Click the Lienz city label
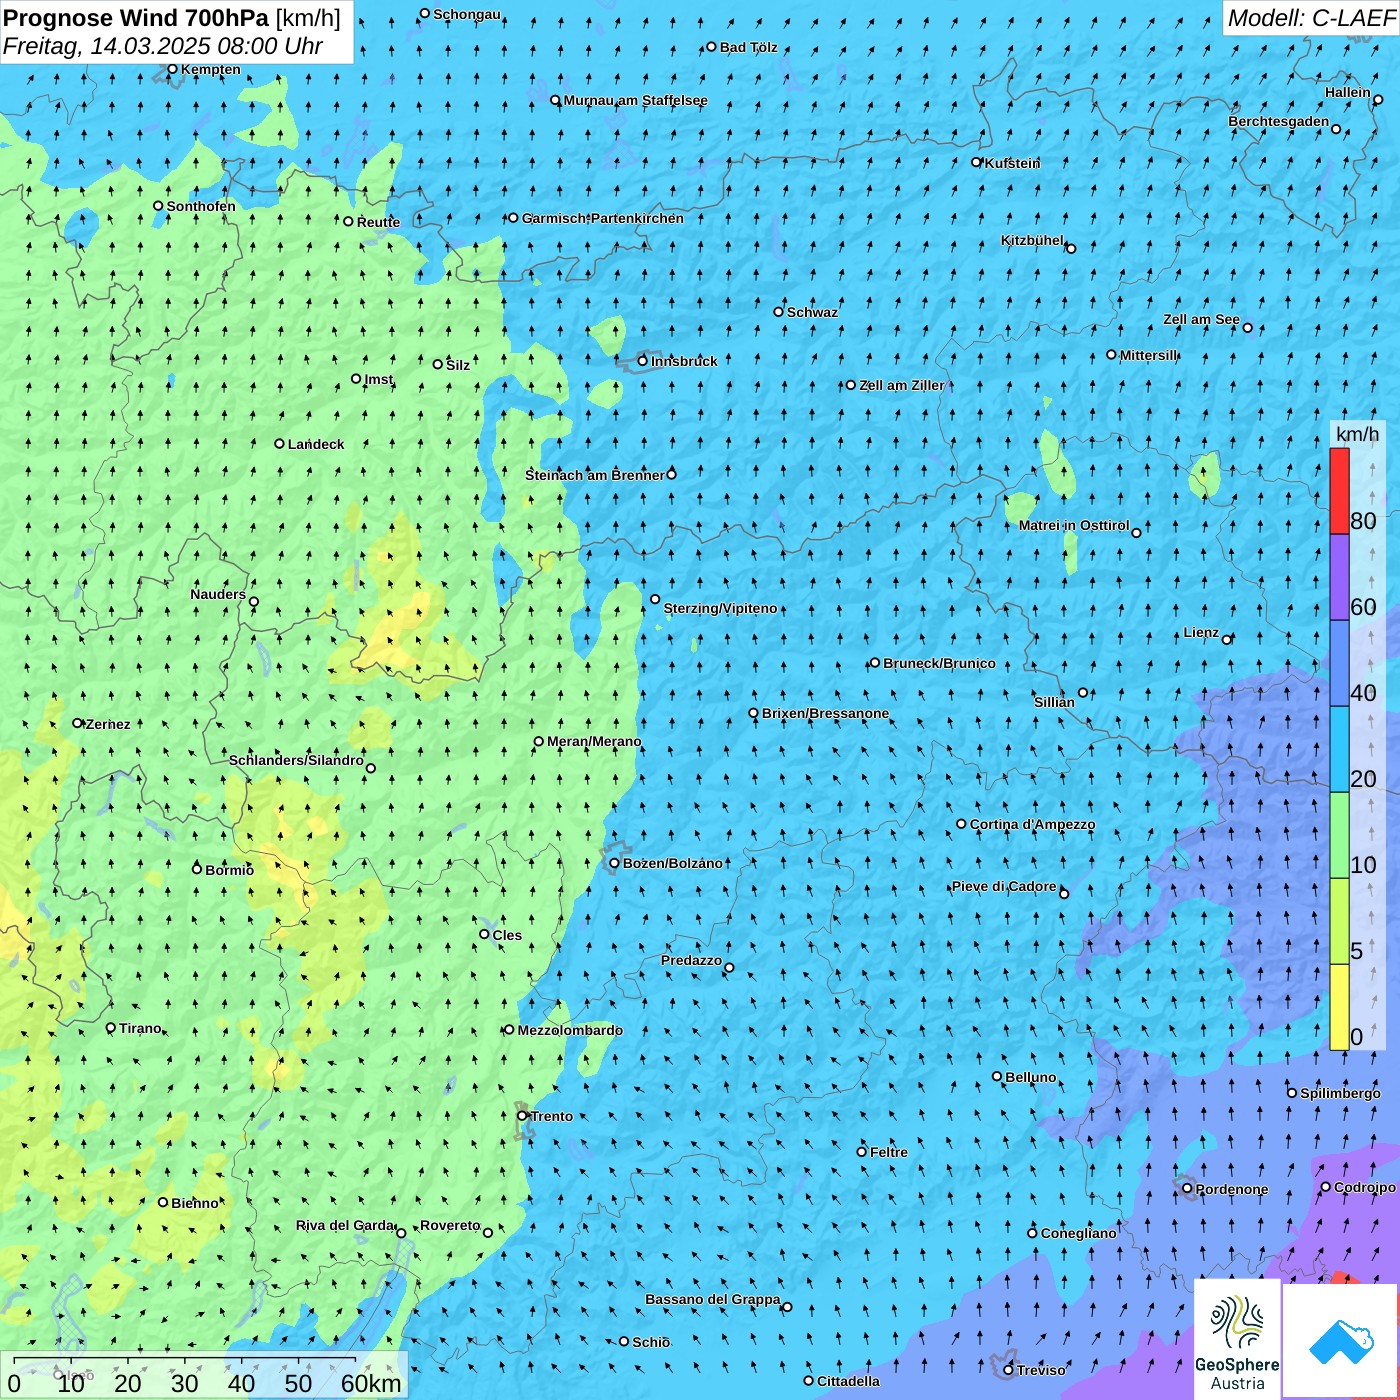The image size is (1400, 1400). (1201, 632)
